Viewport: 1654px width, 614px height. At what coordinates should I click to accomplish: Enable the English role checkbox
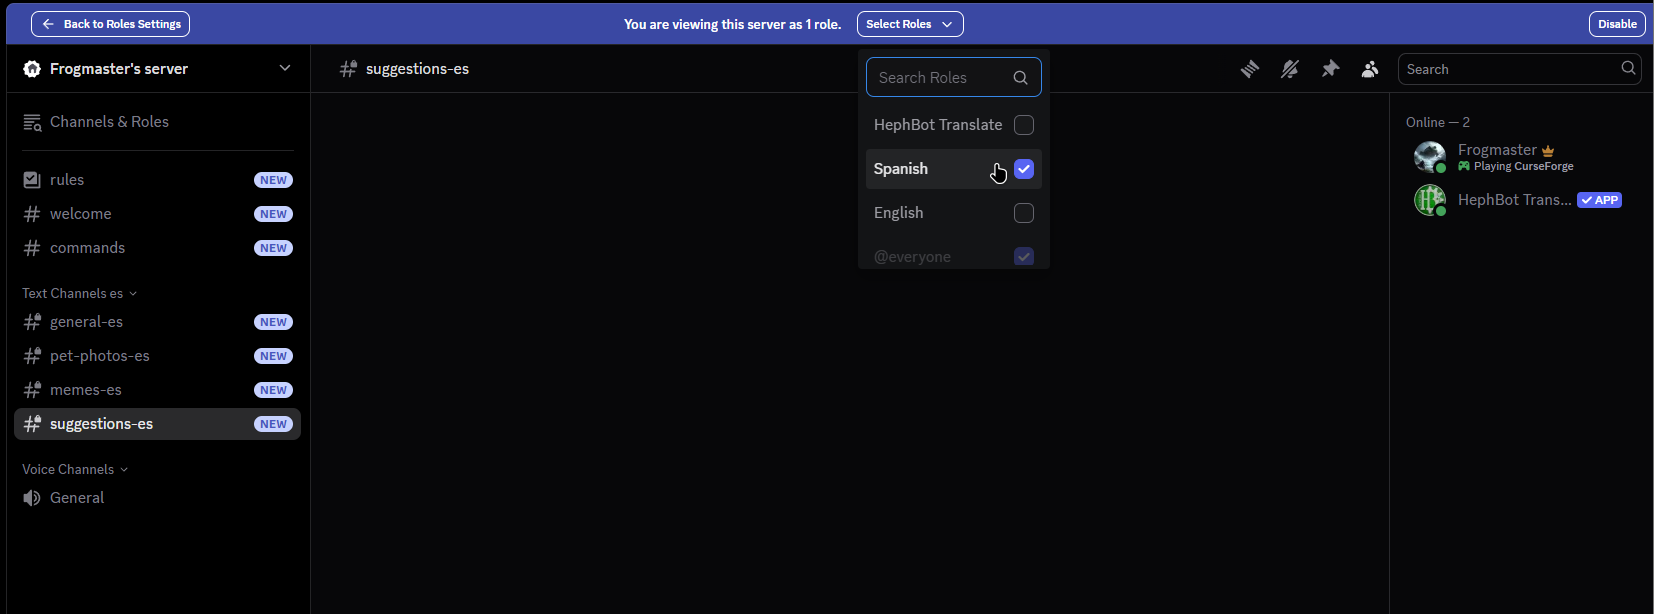coord(1023,213)
